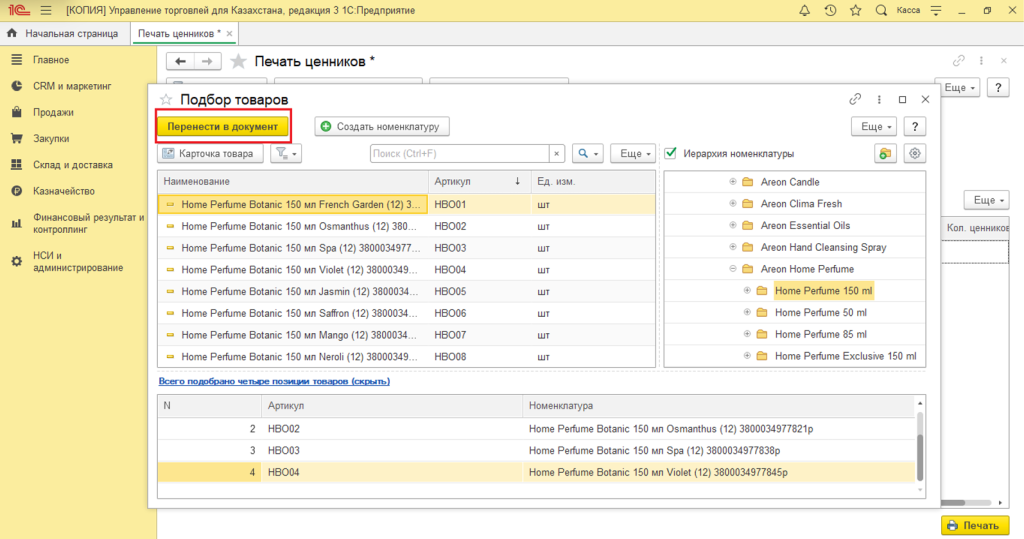Viewport: 1024px width, 539px height.
Task: Expand Home Perfume Exclusive 150 ml folder
Action: (747, 355)
